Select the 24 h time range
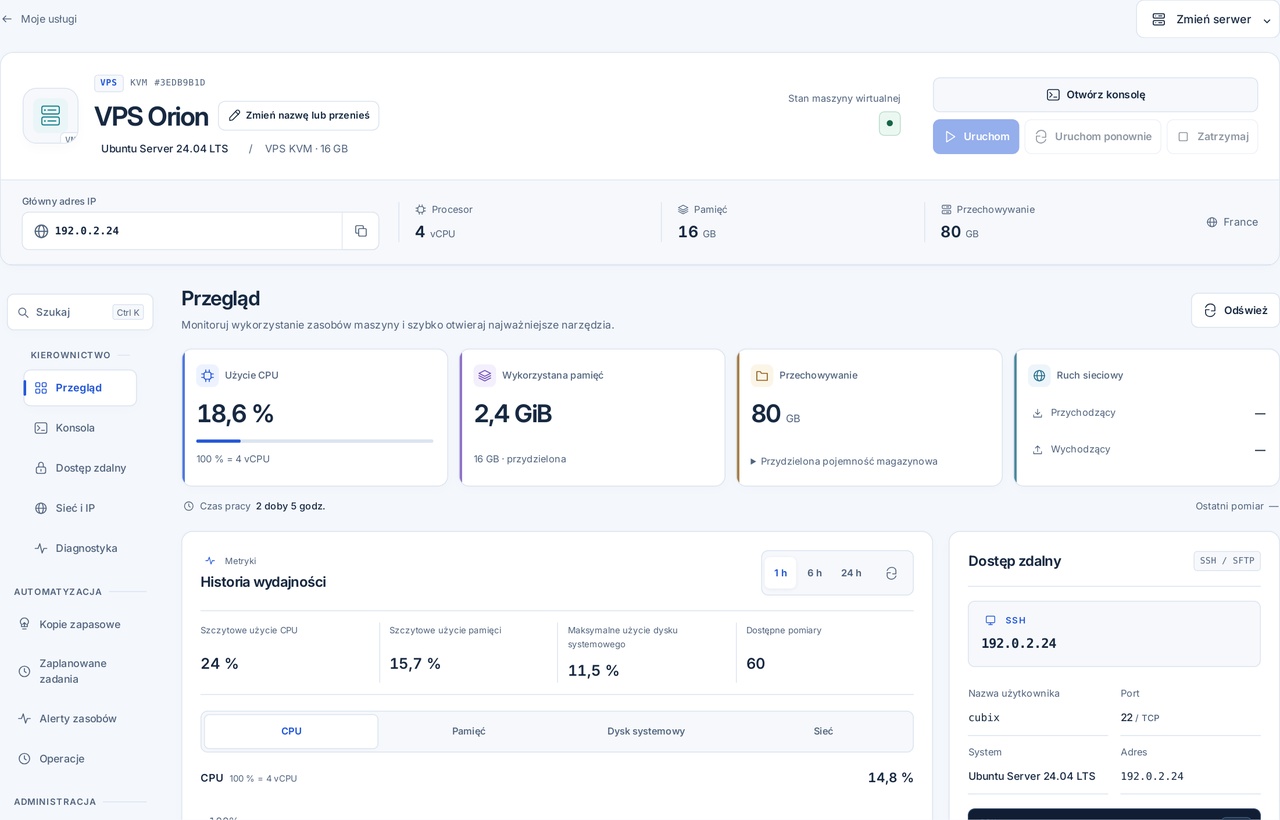This screenshot has height=820, width=1280. pos(851,573)
